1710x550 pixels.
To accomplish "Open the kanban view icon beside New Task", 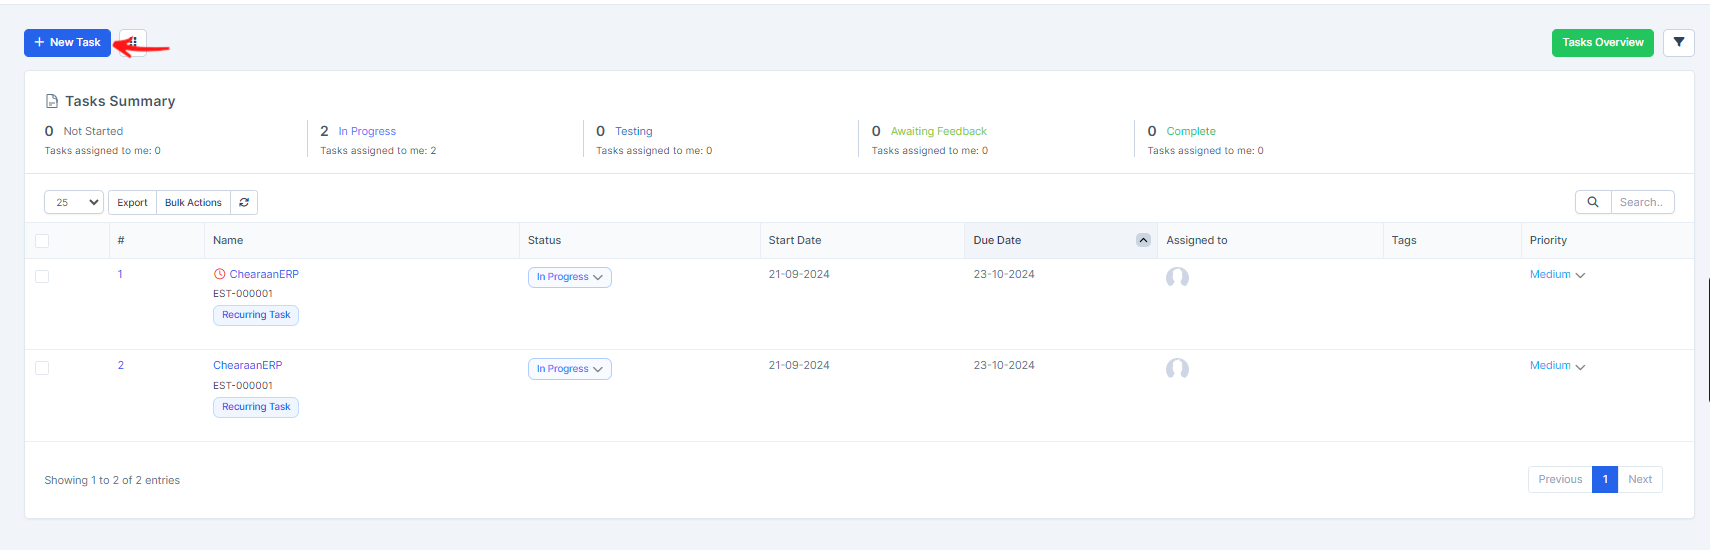I will pyautogui.click(x=133, y=43).
